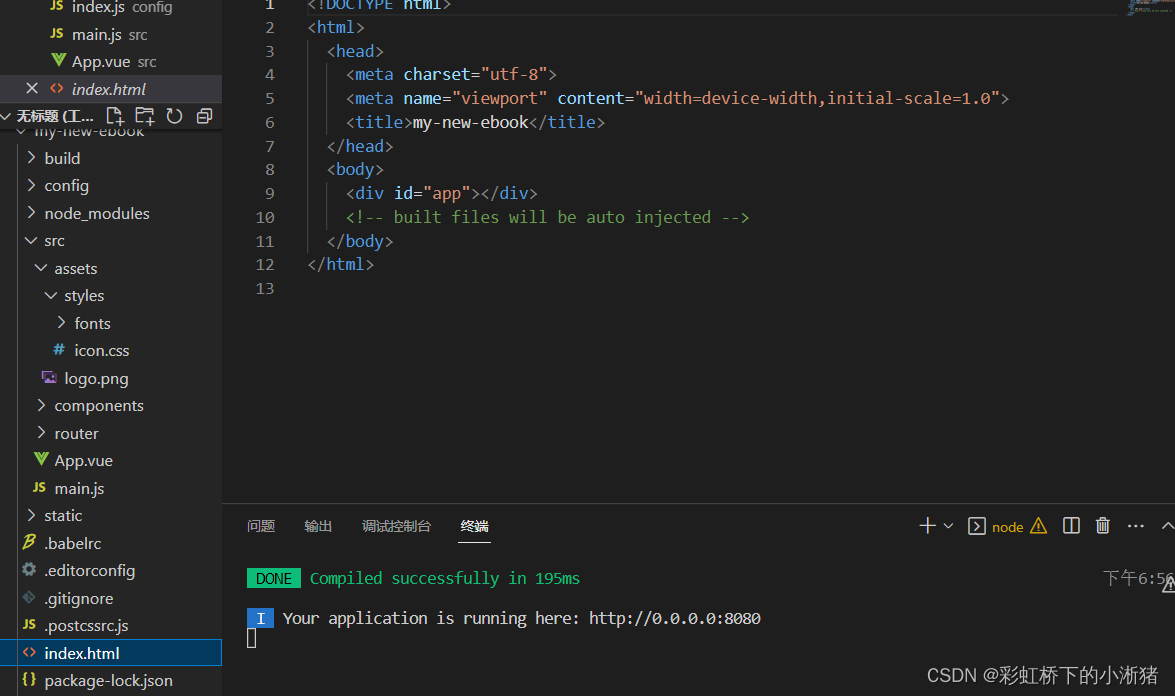The height and width of the screenshot is (696, 1175).
Task: Click the auto injected comment on line 10
Action: pyautogui.click(x=547, y=217)
